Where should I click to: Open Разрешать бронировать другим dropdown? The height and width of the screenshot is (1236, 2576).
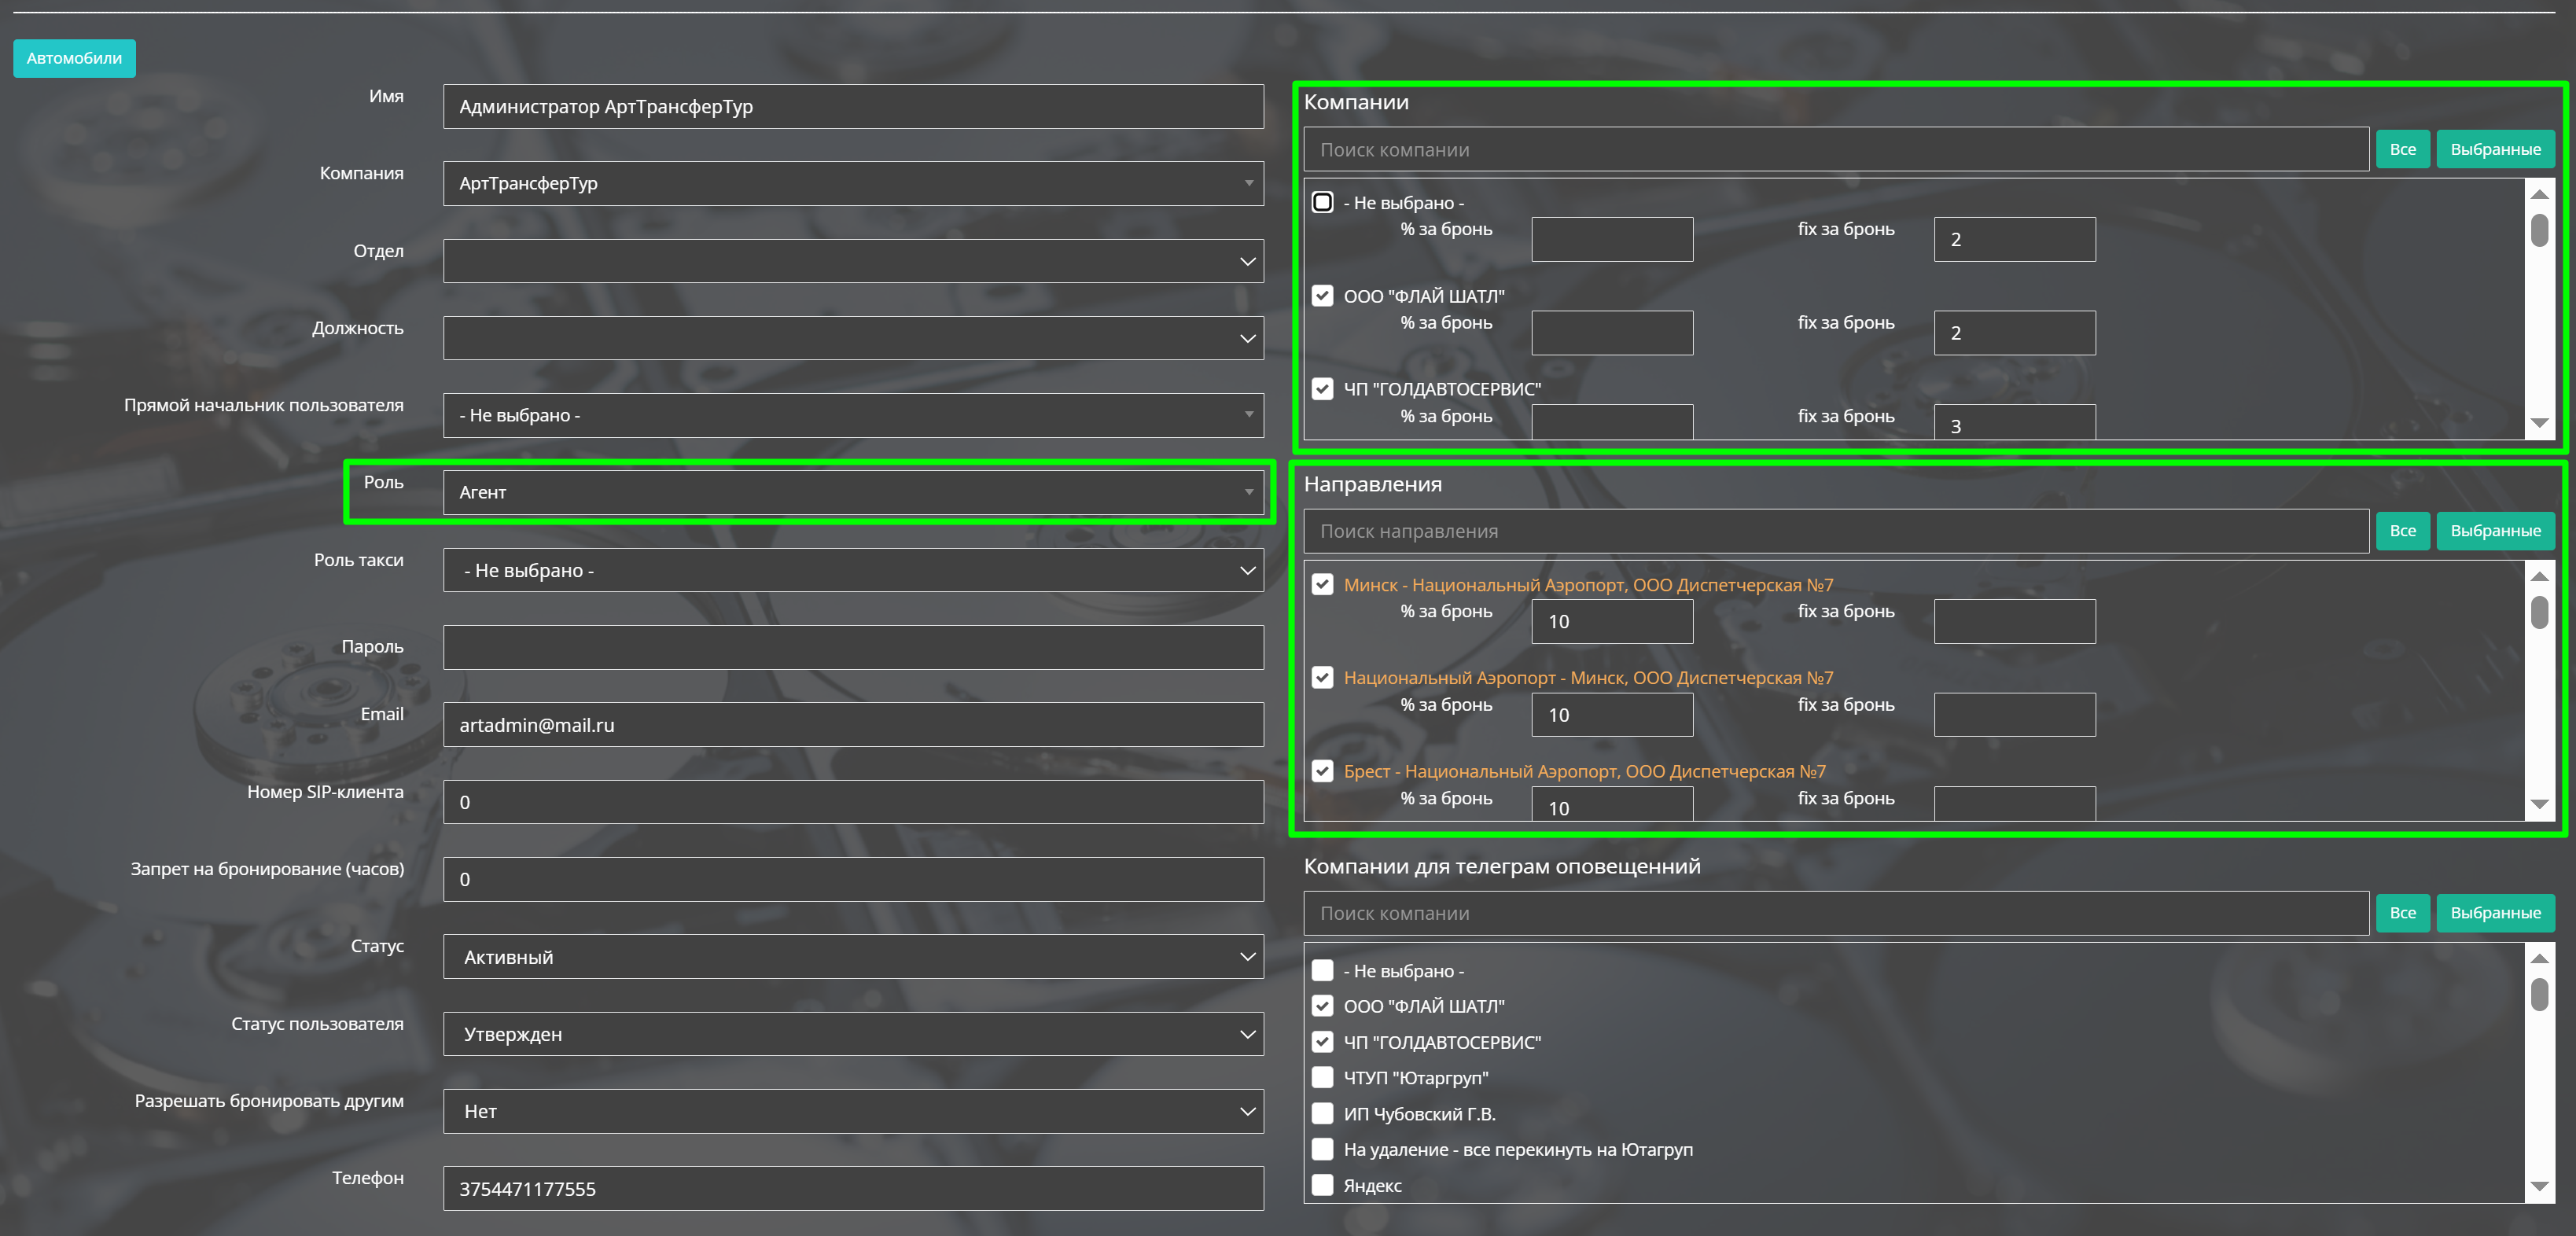point(852,1111)
